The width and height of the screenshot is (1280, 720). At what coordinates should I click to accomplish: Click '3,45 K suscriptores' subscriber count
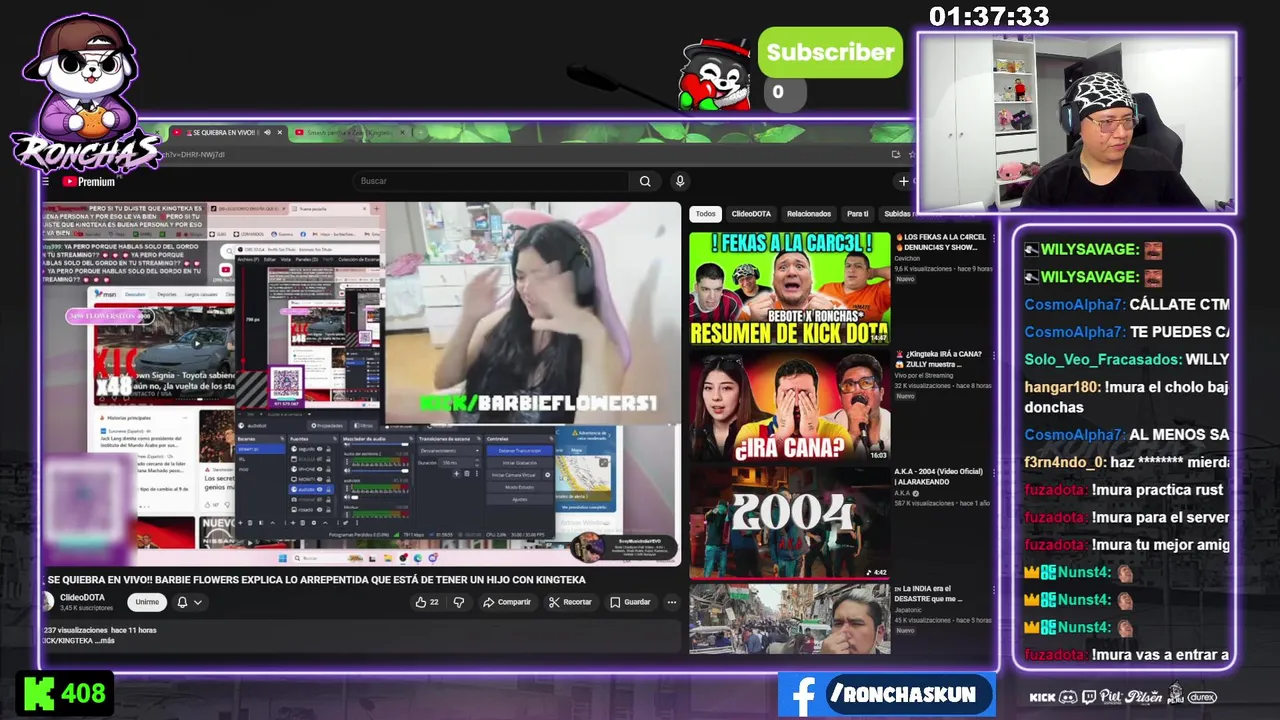point(87,608)
